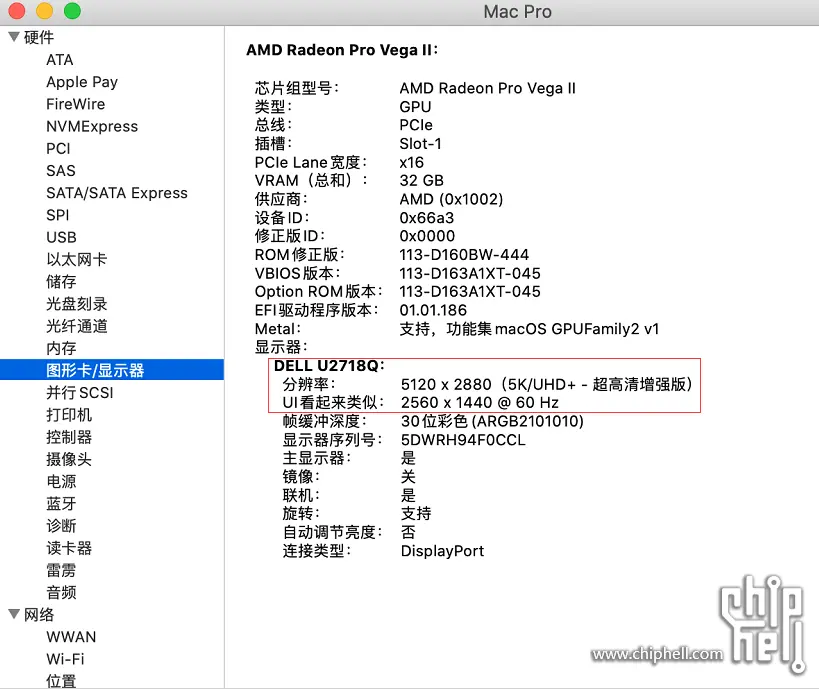Select the PCI sidebar item
819x689 pixels.
58,148
